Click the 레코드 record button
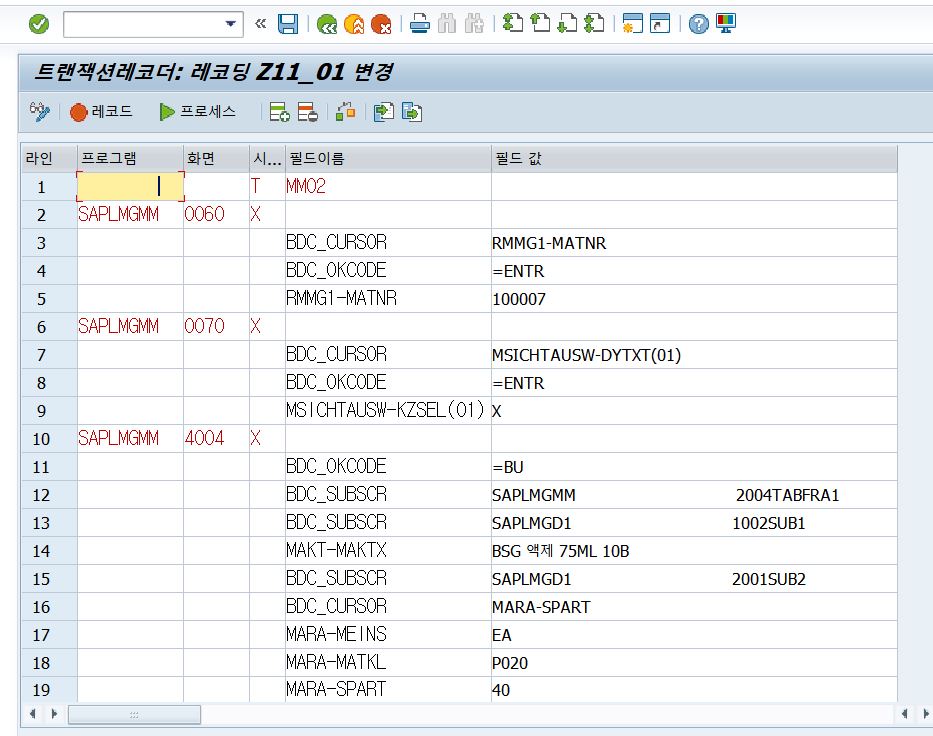 coord(101,112)
